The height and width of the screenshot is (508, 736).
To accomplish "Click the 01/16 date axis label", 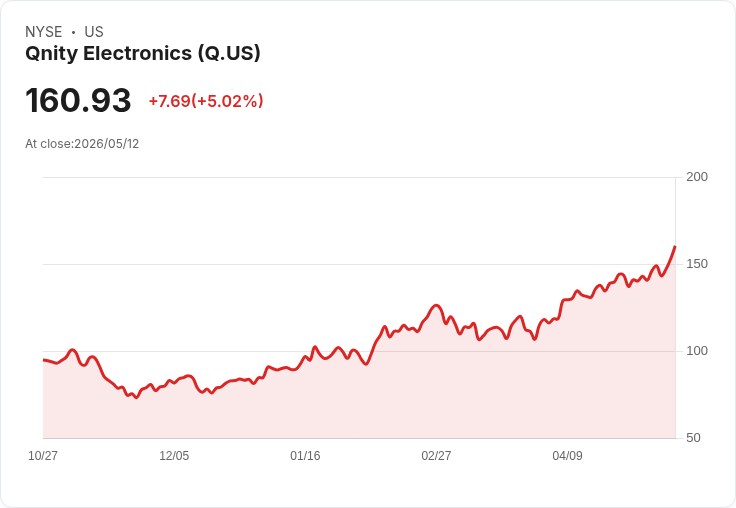I will pyautogui.click(x=305, y=456).
